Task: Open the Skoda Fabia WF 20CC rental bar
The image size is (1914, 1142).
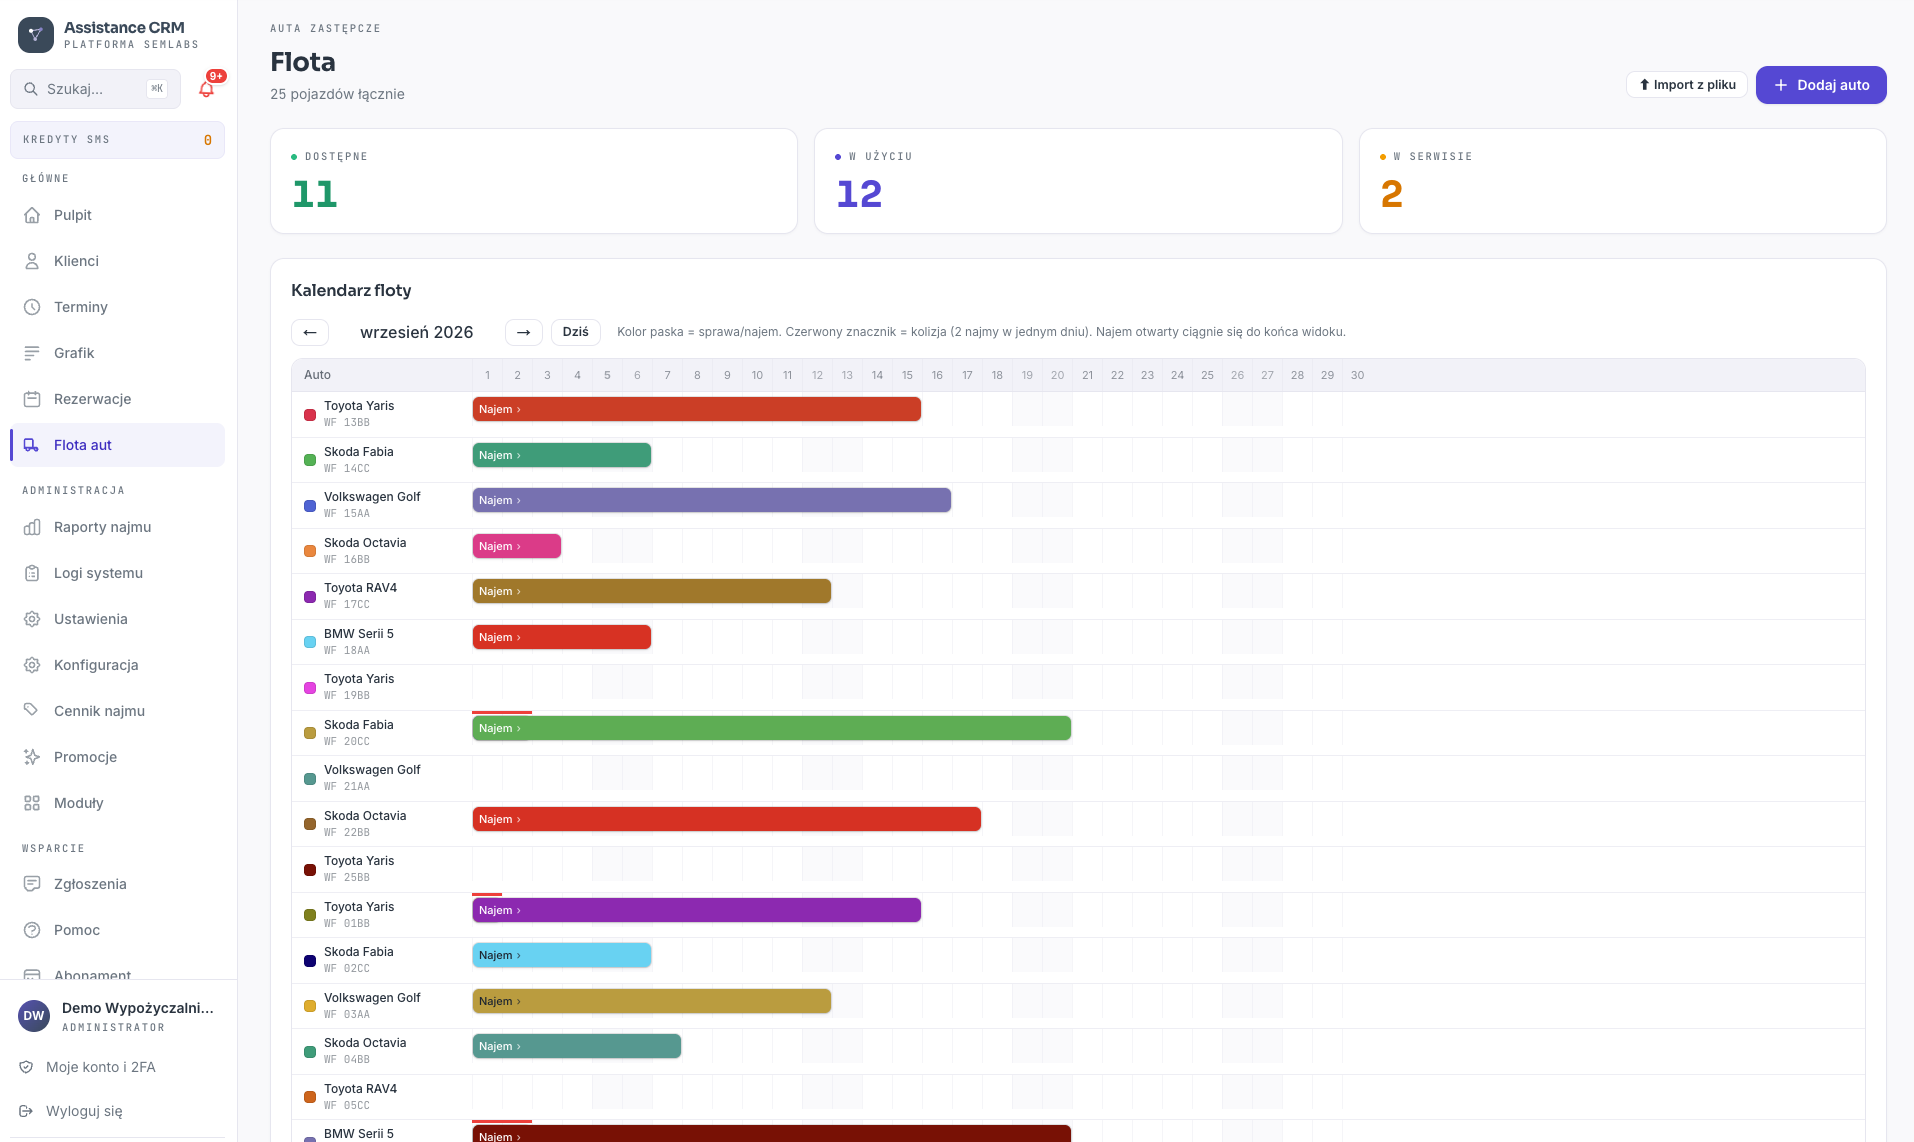Action: (x=772, y=728)
